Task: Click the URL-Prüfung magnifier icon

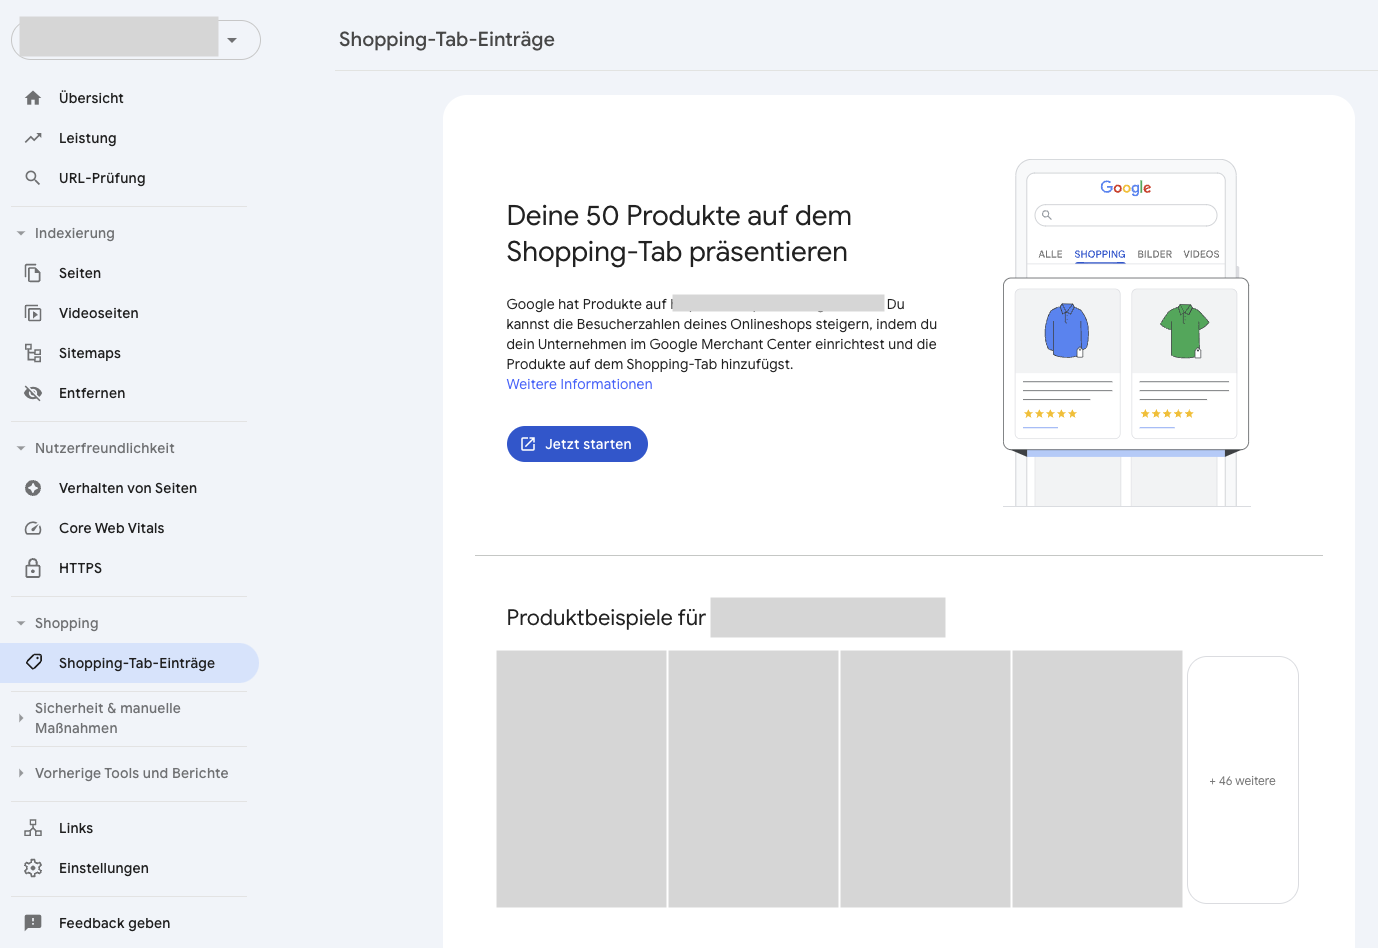Action: click(x=33, y=178)
